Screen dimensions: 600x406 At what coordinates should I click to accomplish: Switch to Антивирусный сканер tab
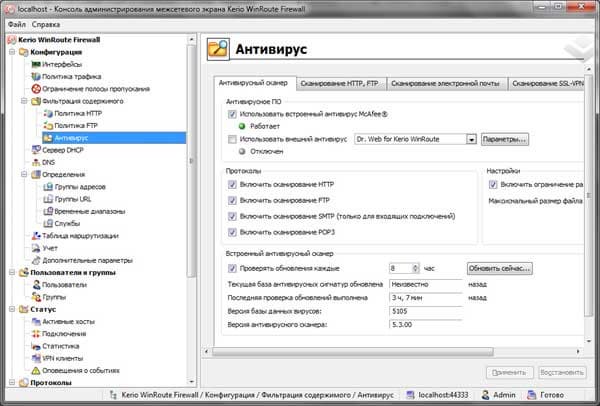253,83
